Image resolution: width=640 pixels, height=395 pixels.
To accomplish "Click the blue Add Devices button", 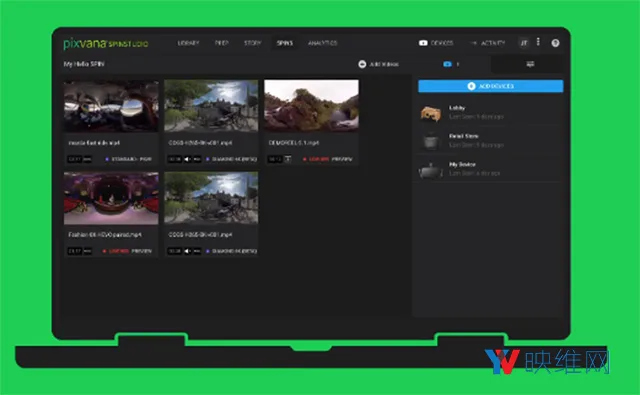I will [x=491, y=86].
